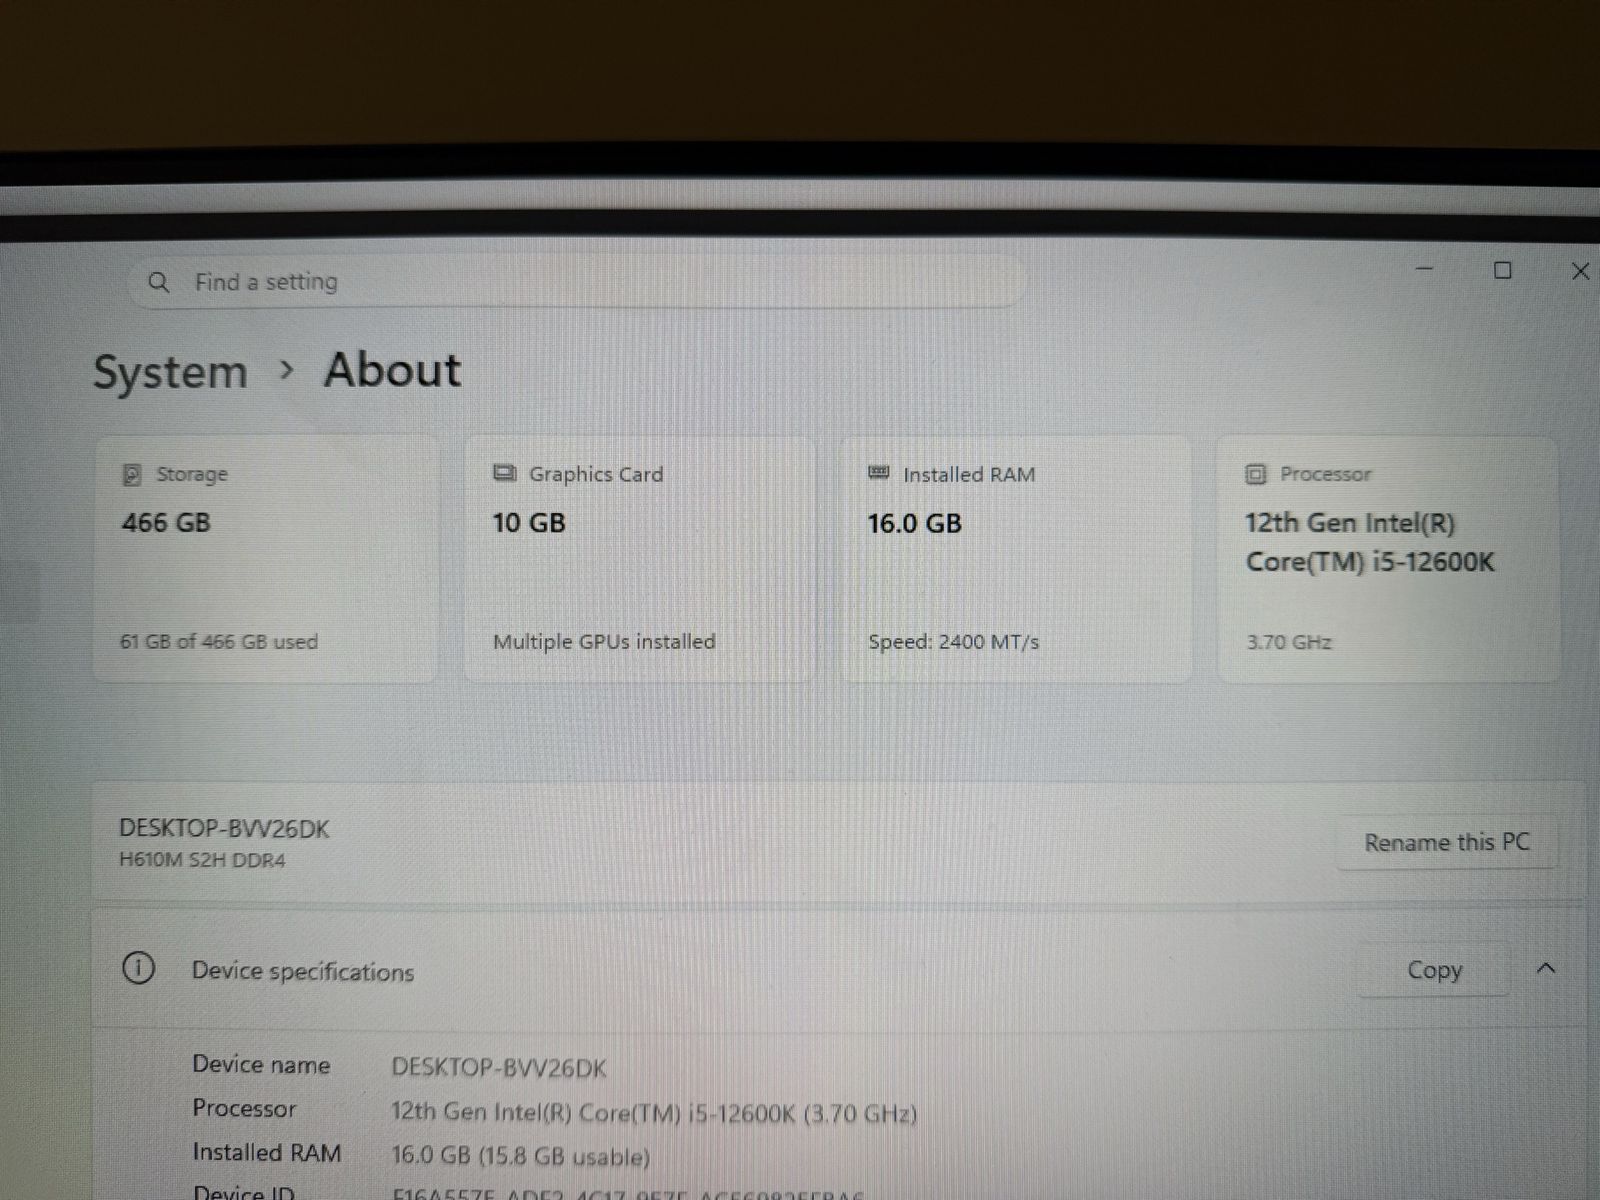Go back to System in breadcrumb
The image size is (1600, 1200).
point(170,372)
